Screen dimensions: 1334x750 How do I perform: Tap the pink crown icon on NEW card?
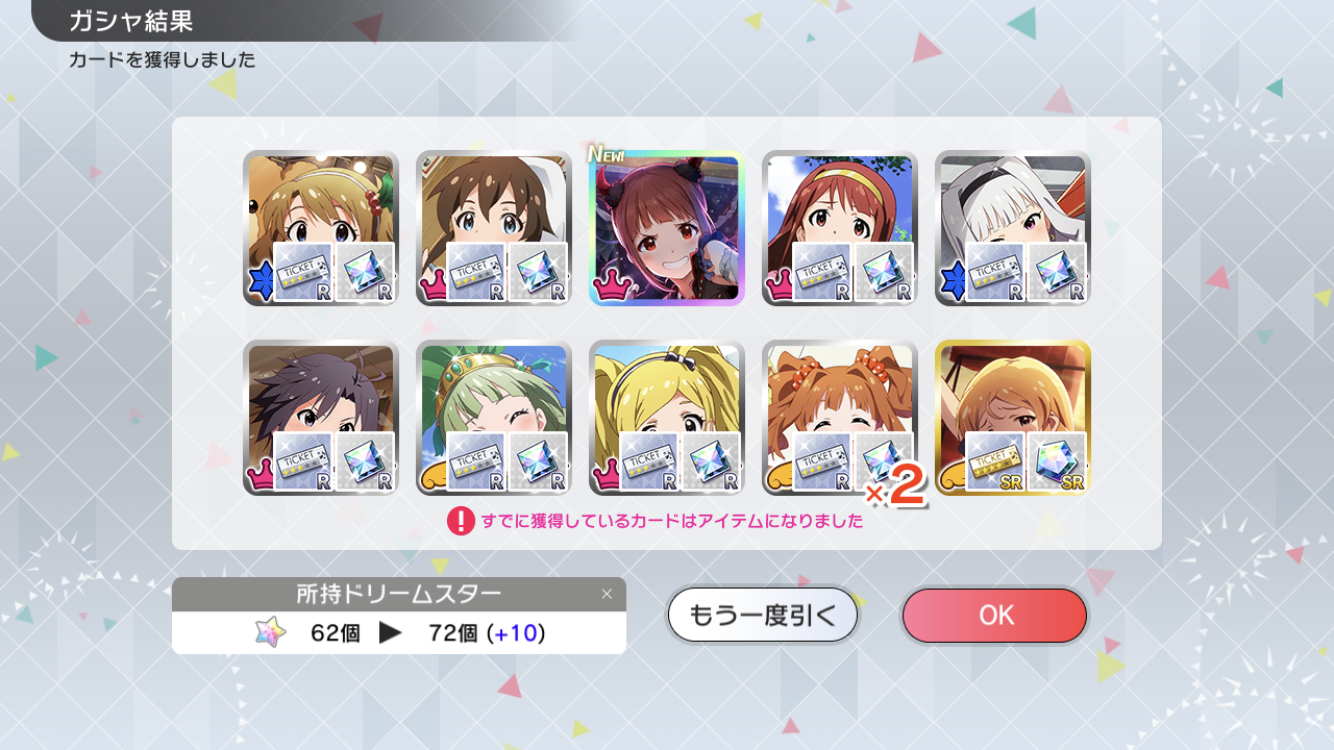[609, 287]
